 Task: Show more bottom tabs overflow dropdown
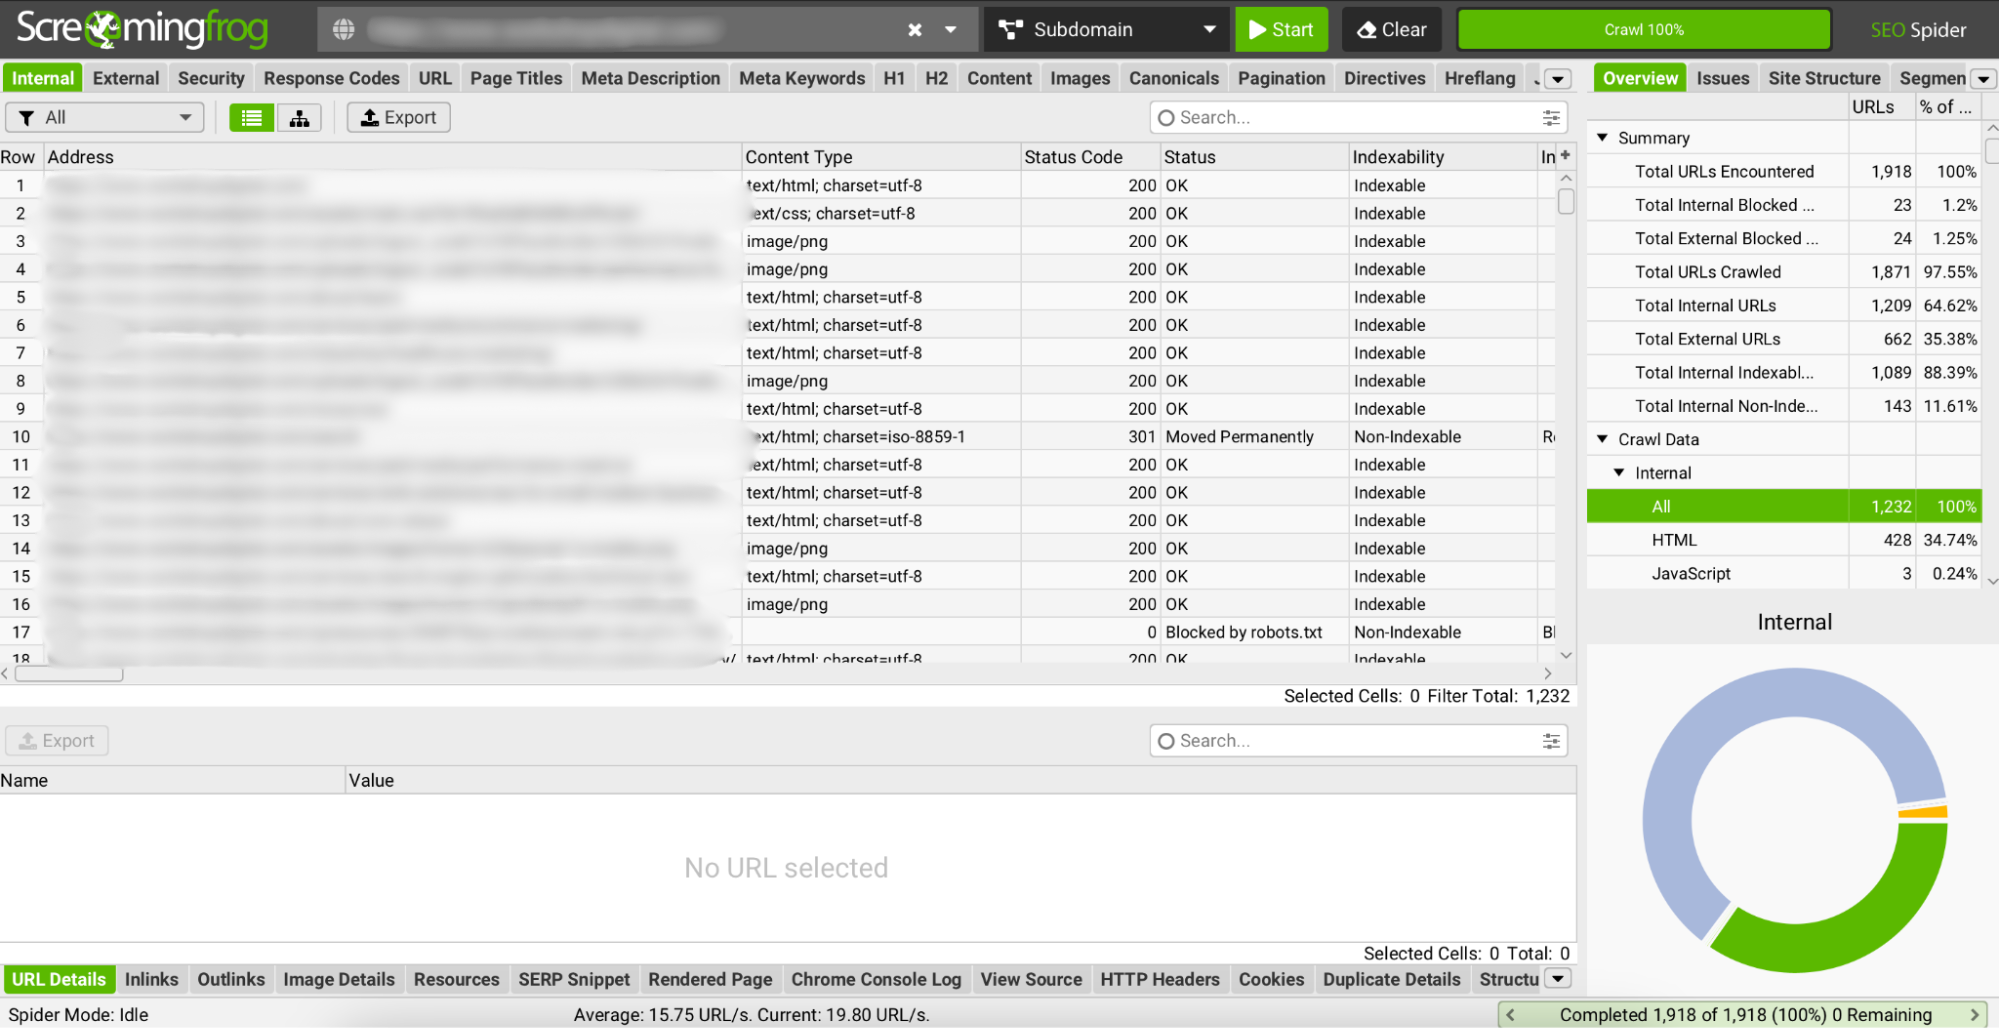coord(1558,979)
